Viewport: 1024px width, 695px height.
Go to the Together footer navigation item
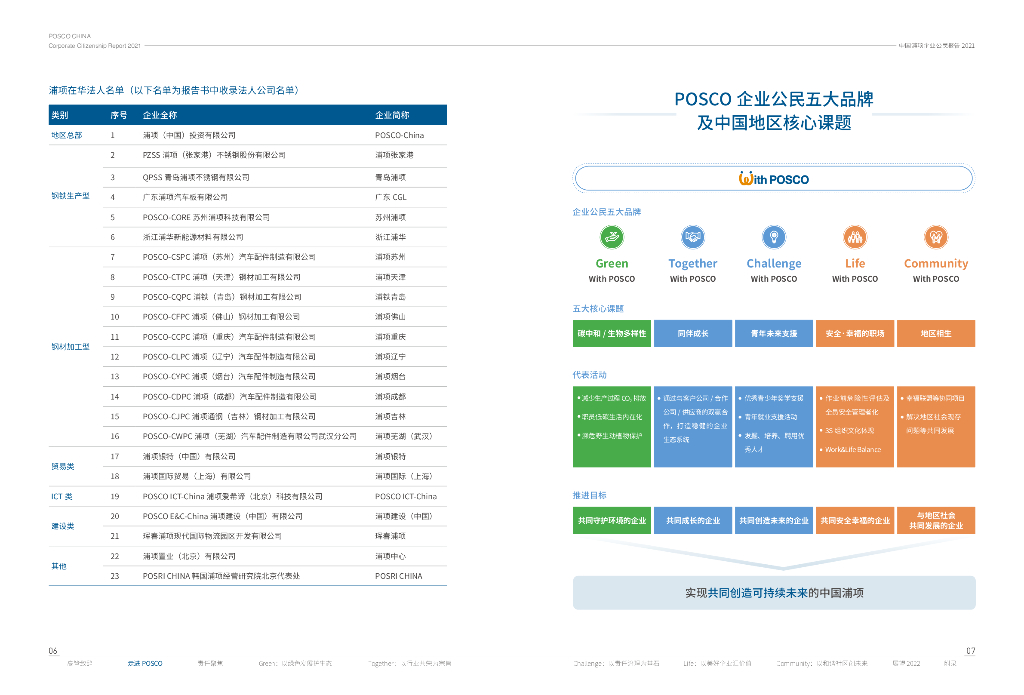click(409, 663)
